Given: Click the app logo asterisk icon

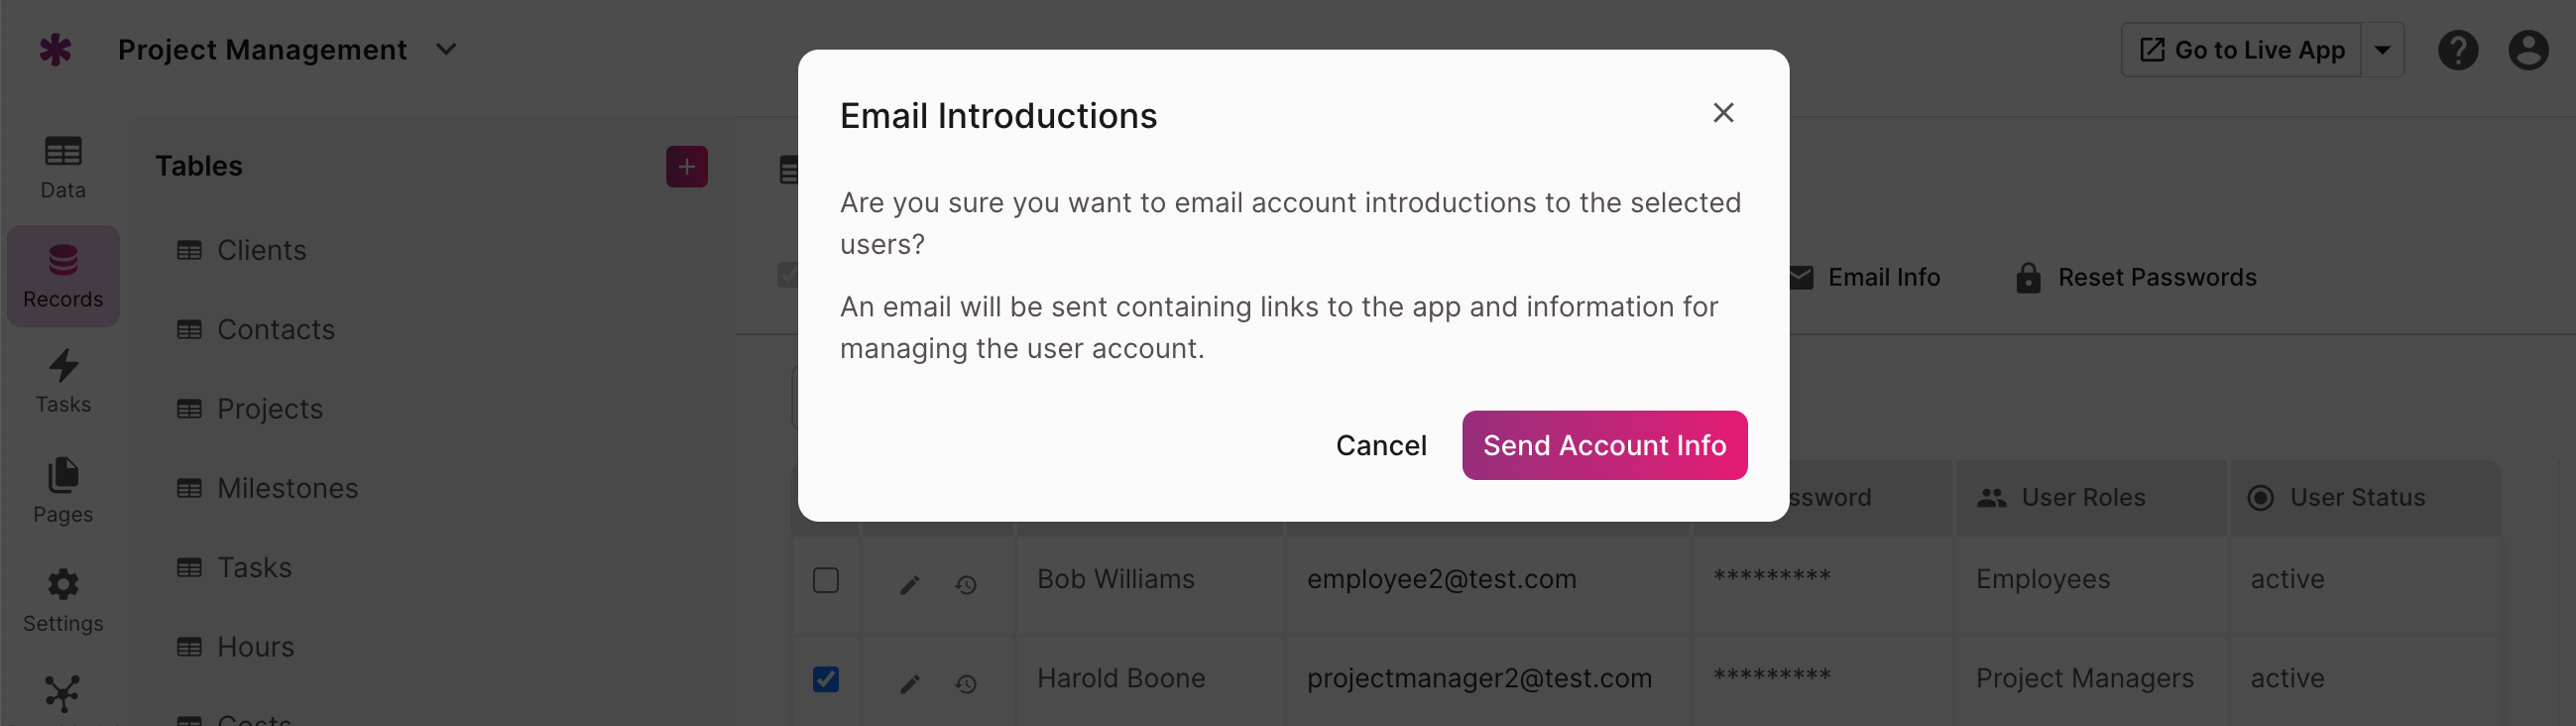Looking at the screenshot, I should coord(55,49).
